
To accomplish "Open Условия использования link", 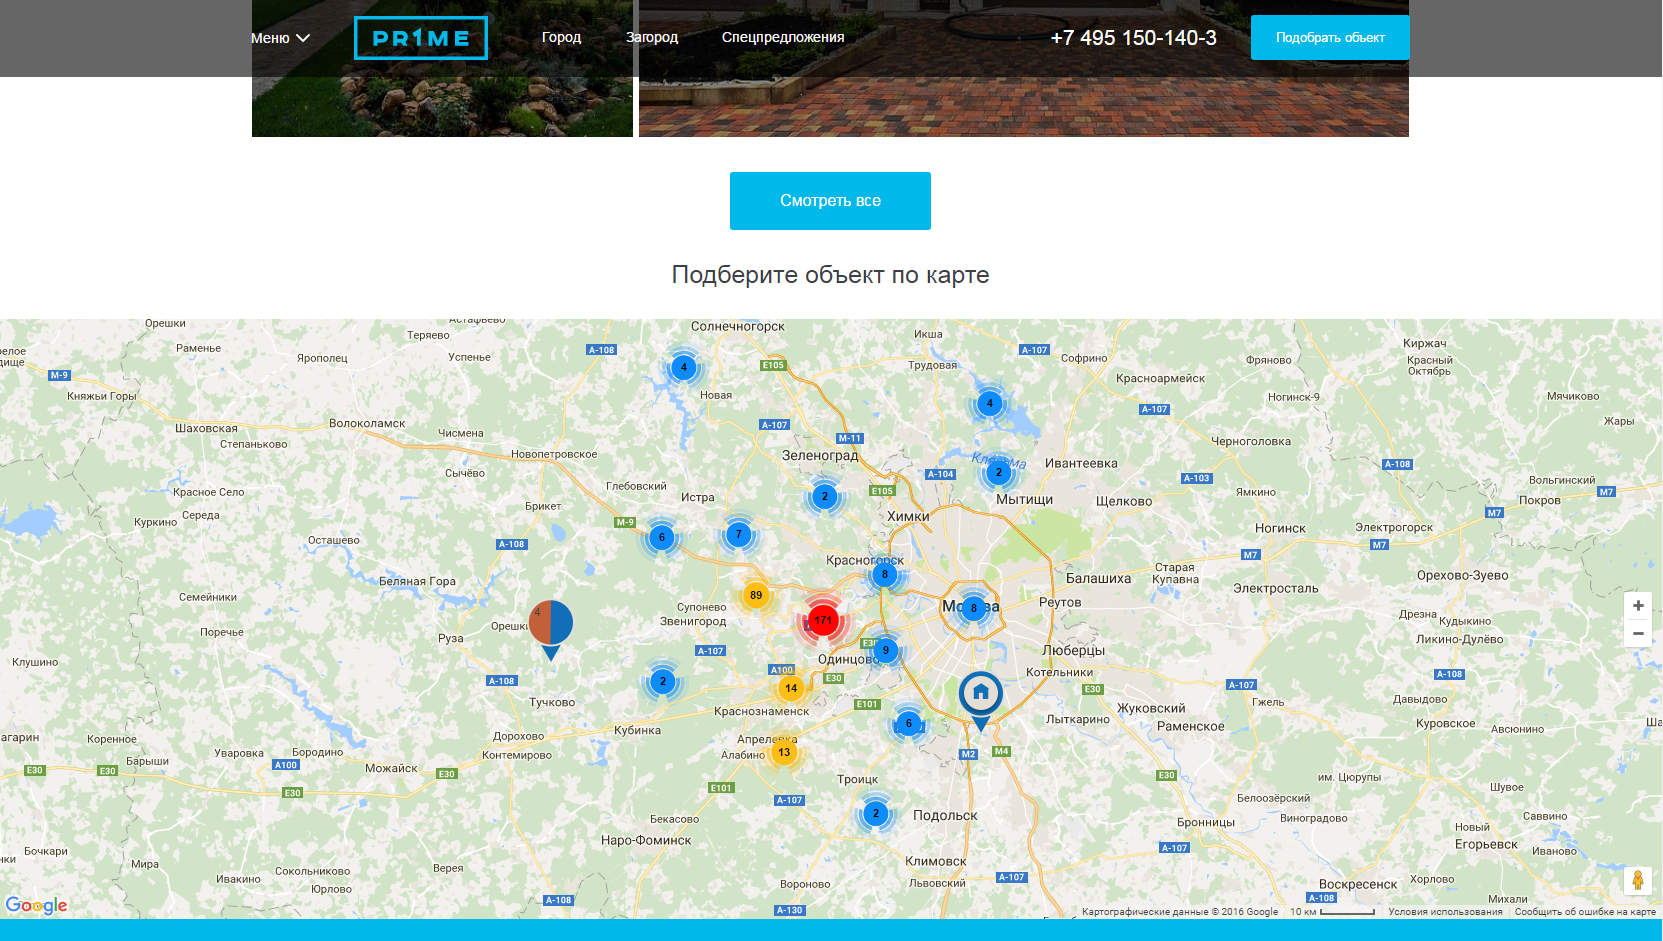I will point(1445,912).
